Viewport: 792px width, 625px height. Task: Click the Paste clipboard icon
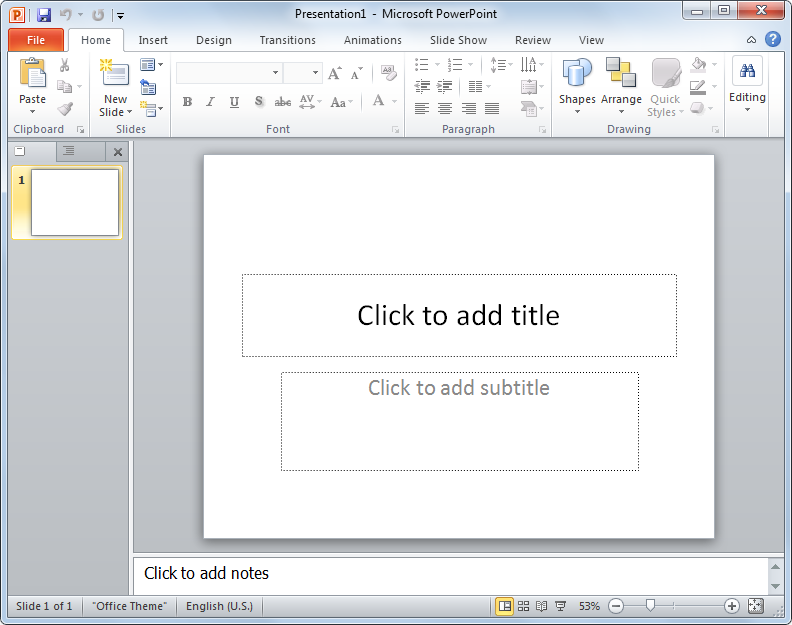32,75
